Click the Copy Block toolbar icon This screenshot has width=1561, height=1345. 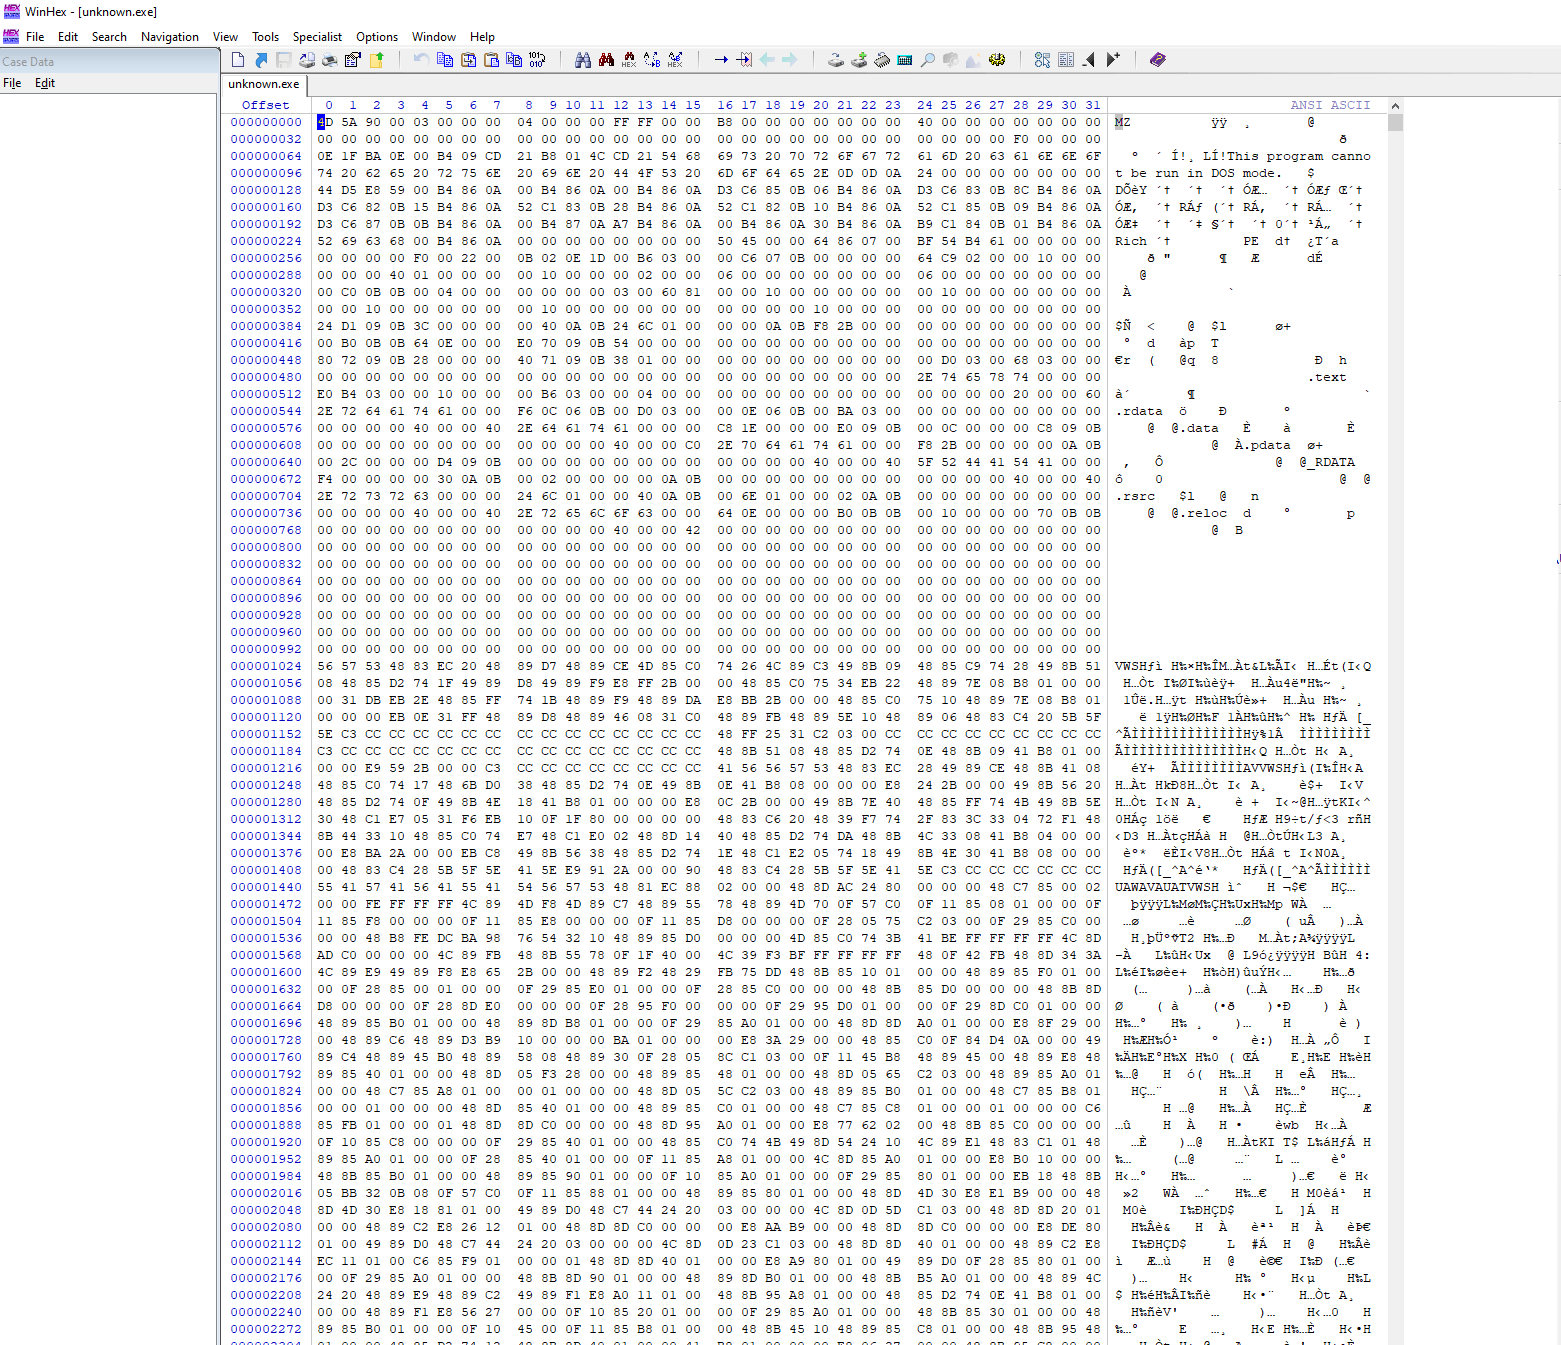[x=445, y=60]
